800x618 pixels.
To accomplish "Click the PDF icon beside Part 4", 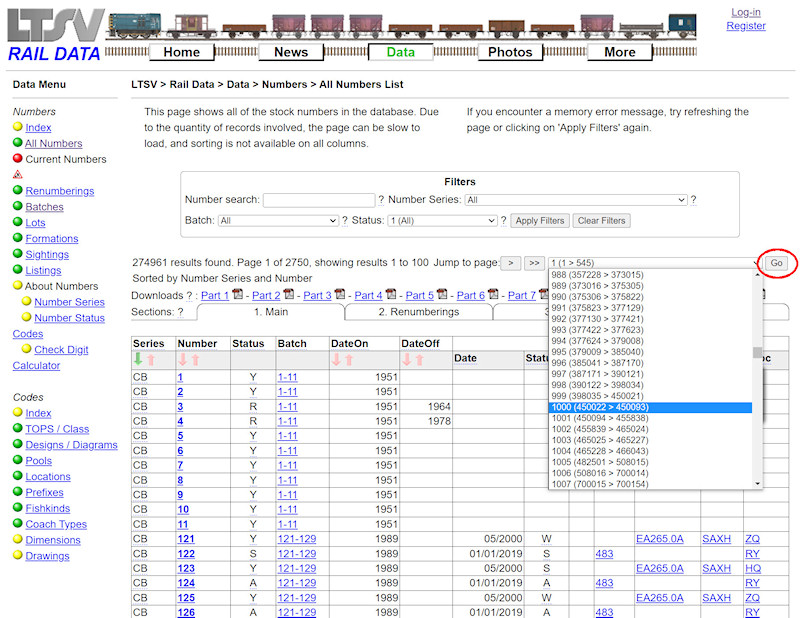I will click(x=389, y=296).
